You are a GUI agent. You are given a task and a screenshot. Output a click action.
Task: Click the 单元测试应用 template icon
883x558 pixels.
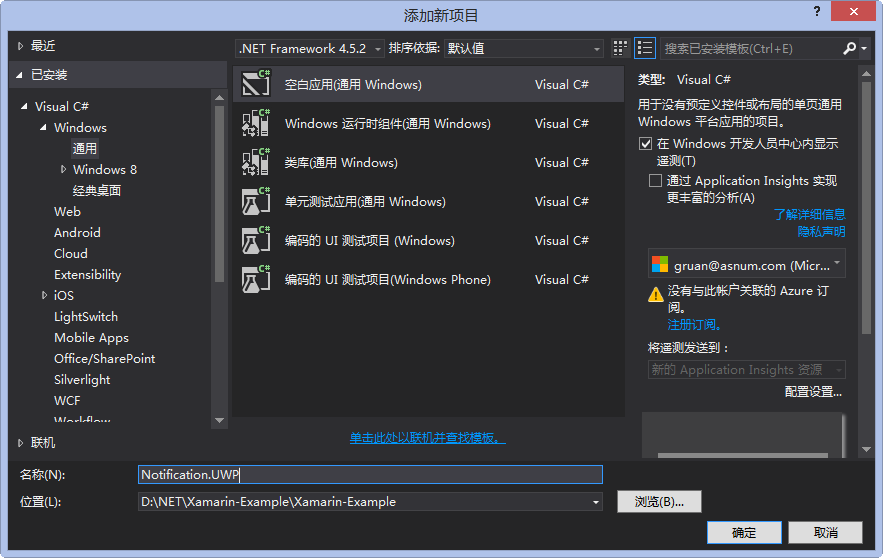tap(256, 202)
